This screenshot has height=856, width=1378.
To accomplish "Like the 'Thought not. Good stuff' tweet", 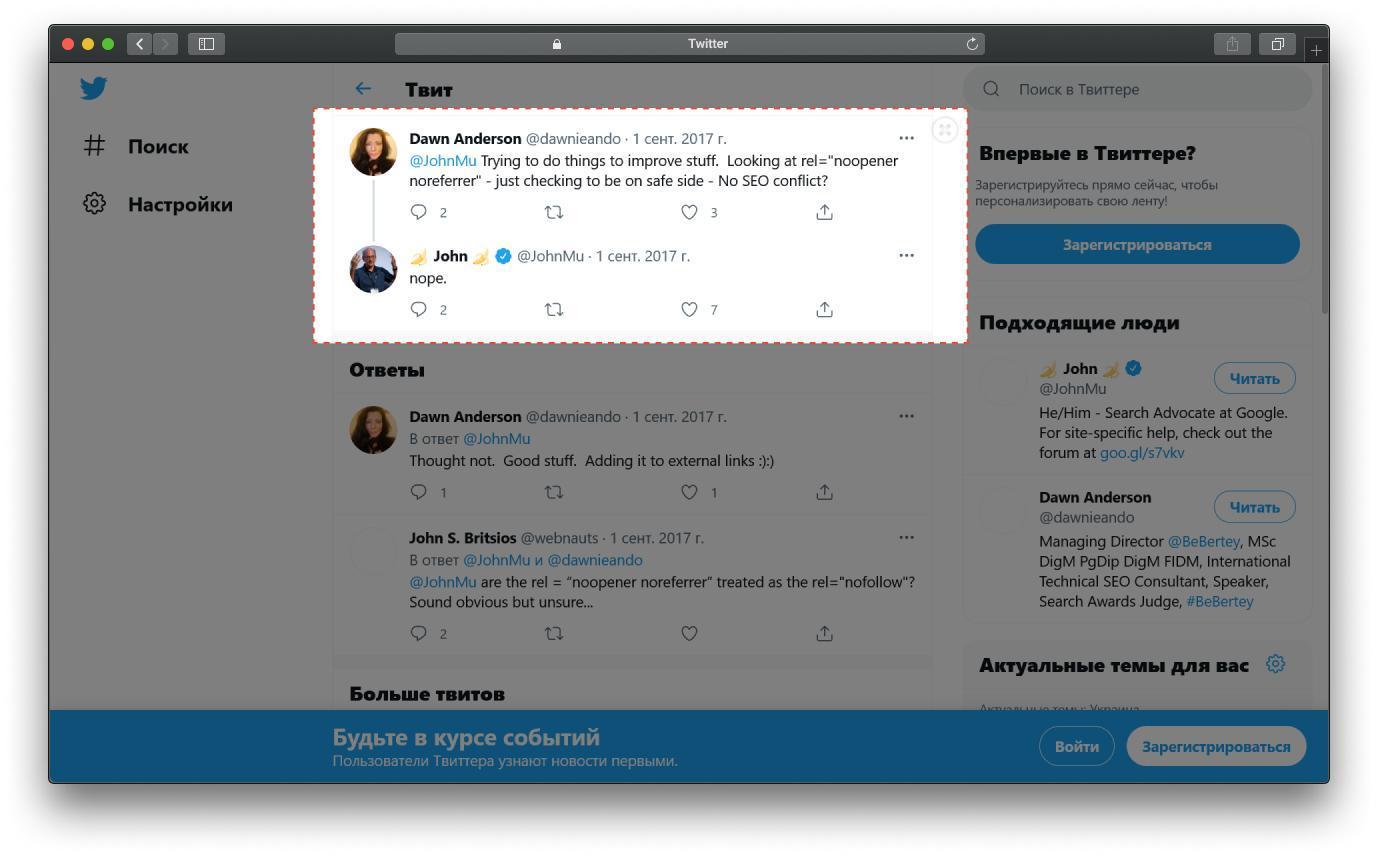I will tap(689, 492).
